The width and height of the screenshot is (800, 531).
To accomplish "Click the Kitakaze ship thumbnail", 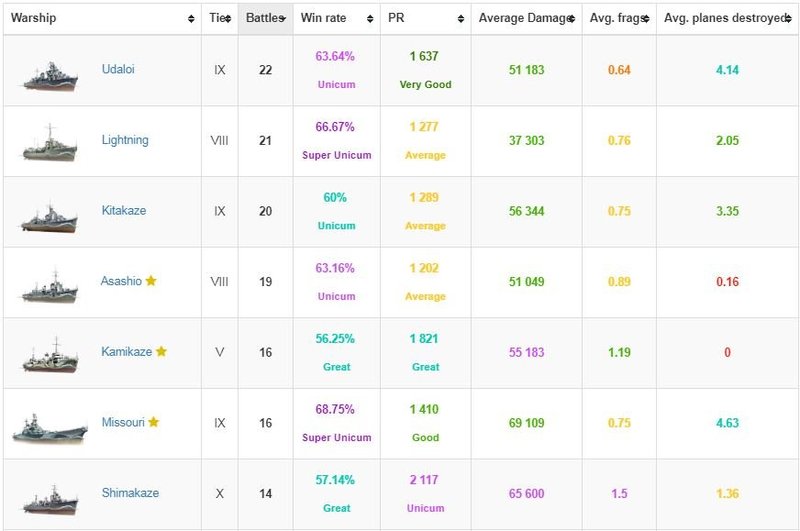I will [49, 215].
